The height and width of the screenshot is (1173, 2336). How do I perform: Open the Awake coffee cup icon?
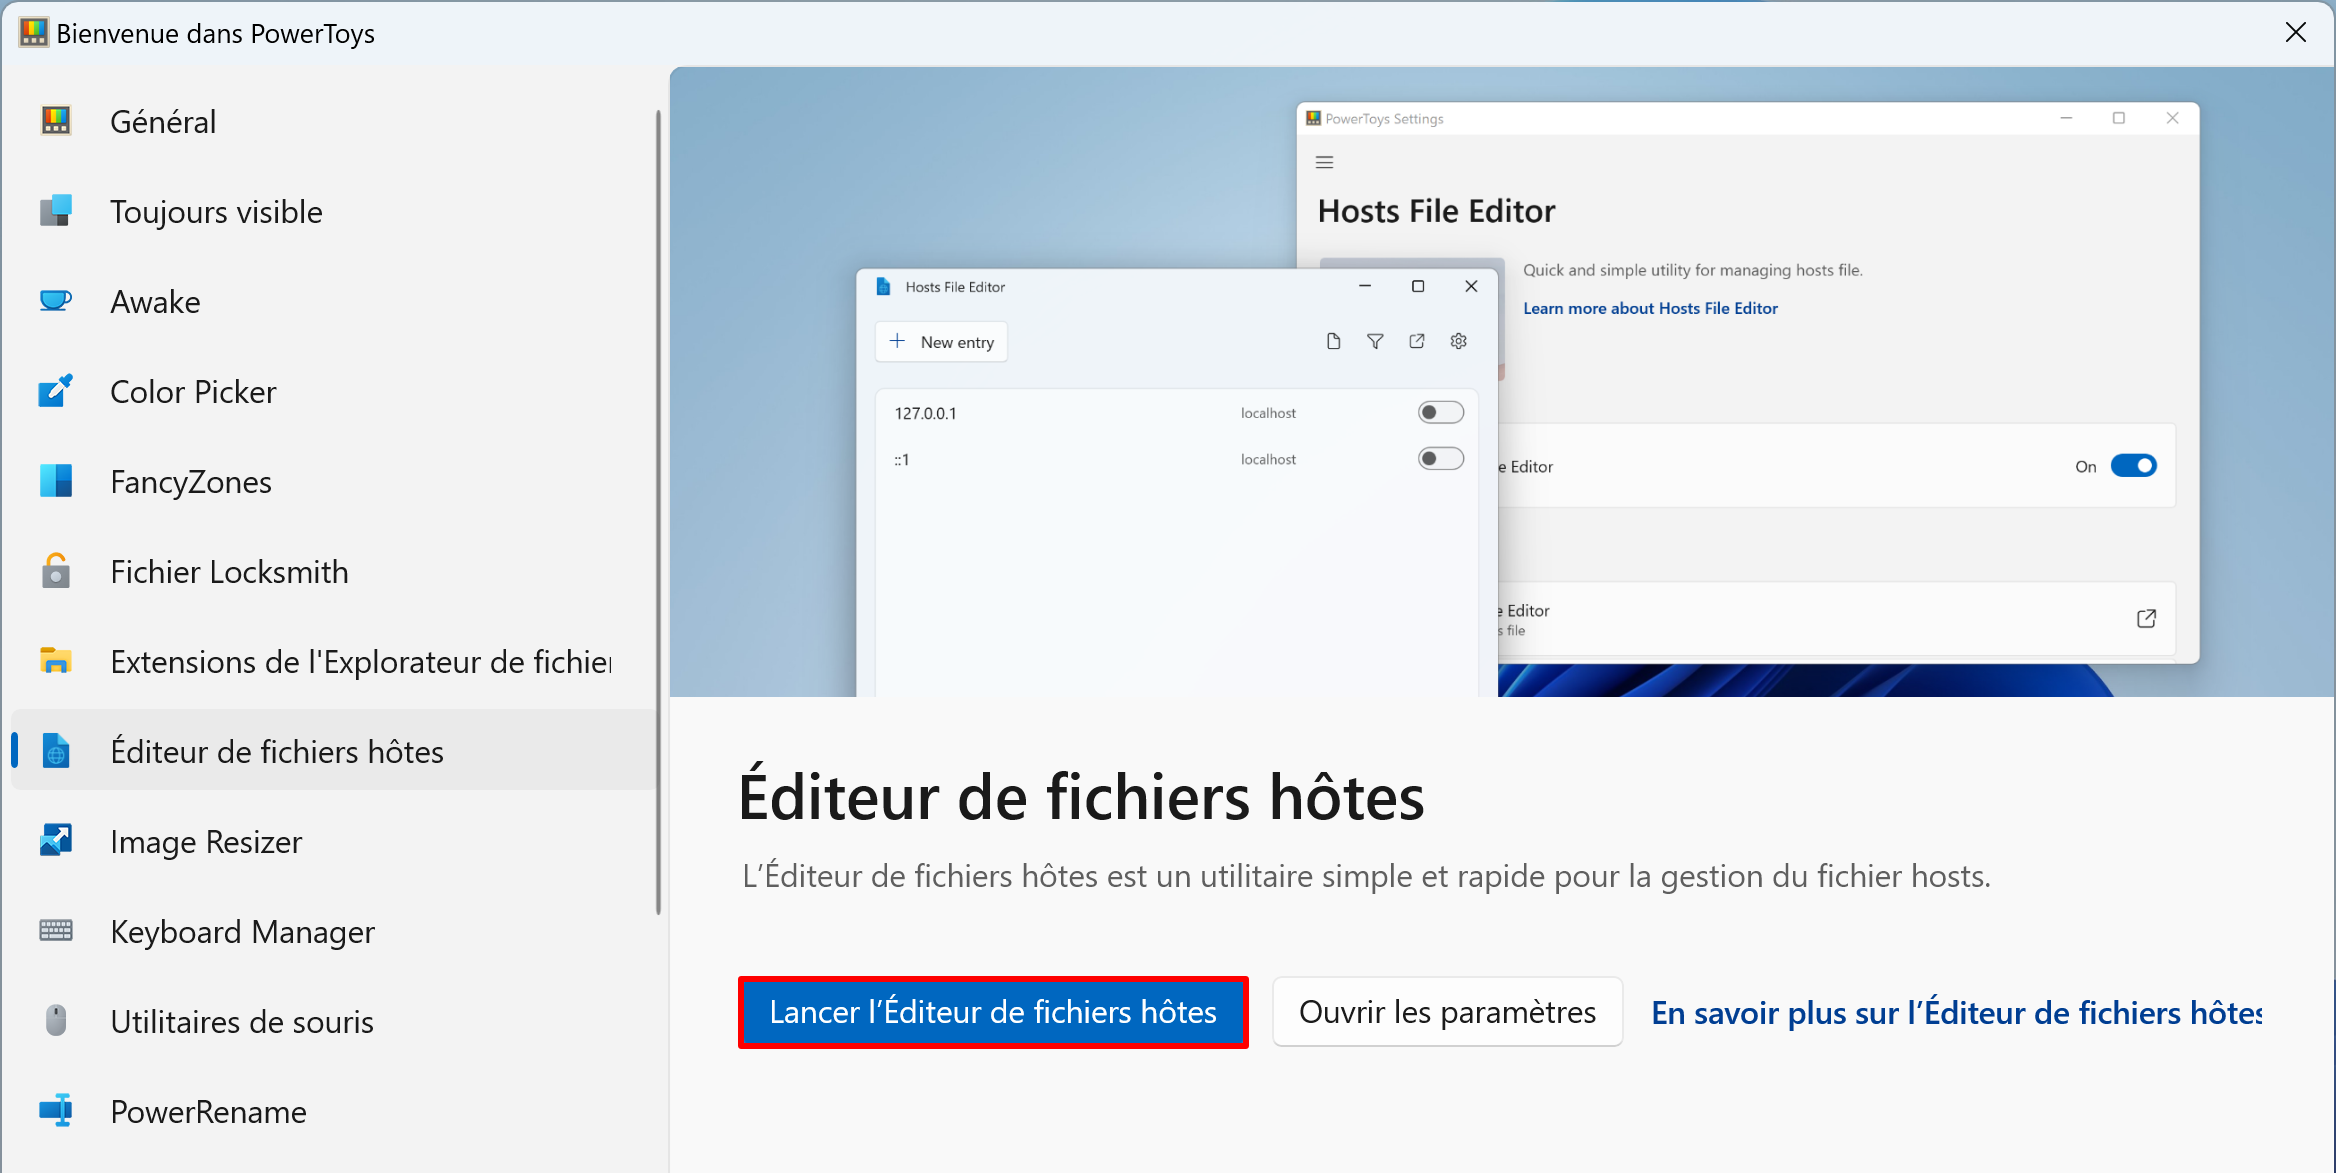[x=56, y=301]
